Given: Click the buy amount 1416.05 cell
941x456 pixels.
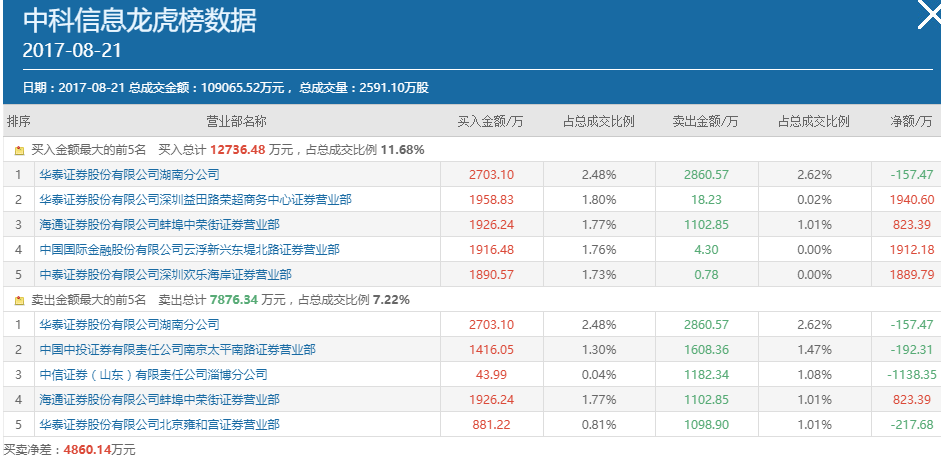Looking at the screenshot, I should [x=492, y=350].
